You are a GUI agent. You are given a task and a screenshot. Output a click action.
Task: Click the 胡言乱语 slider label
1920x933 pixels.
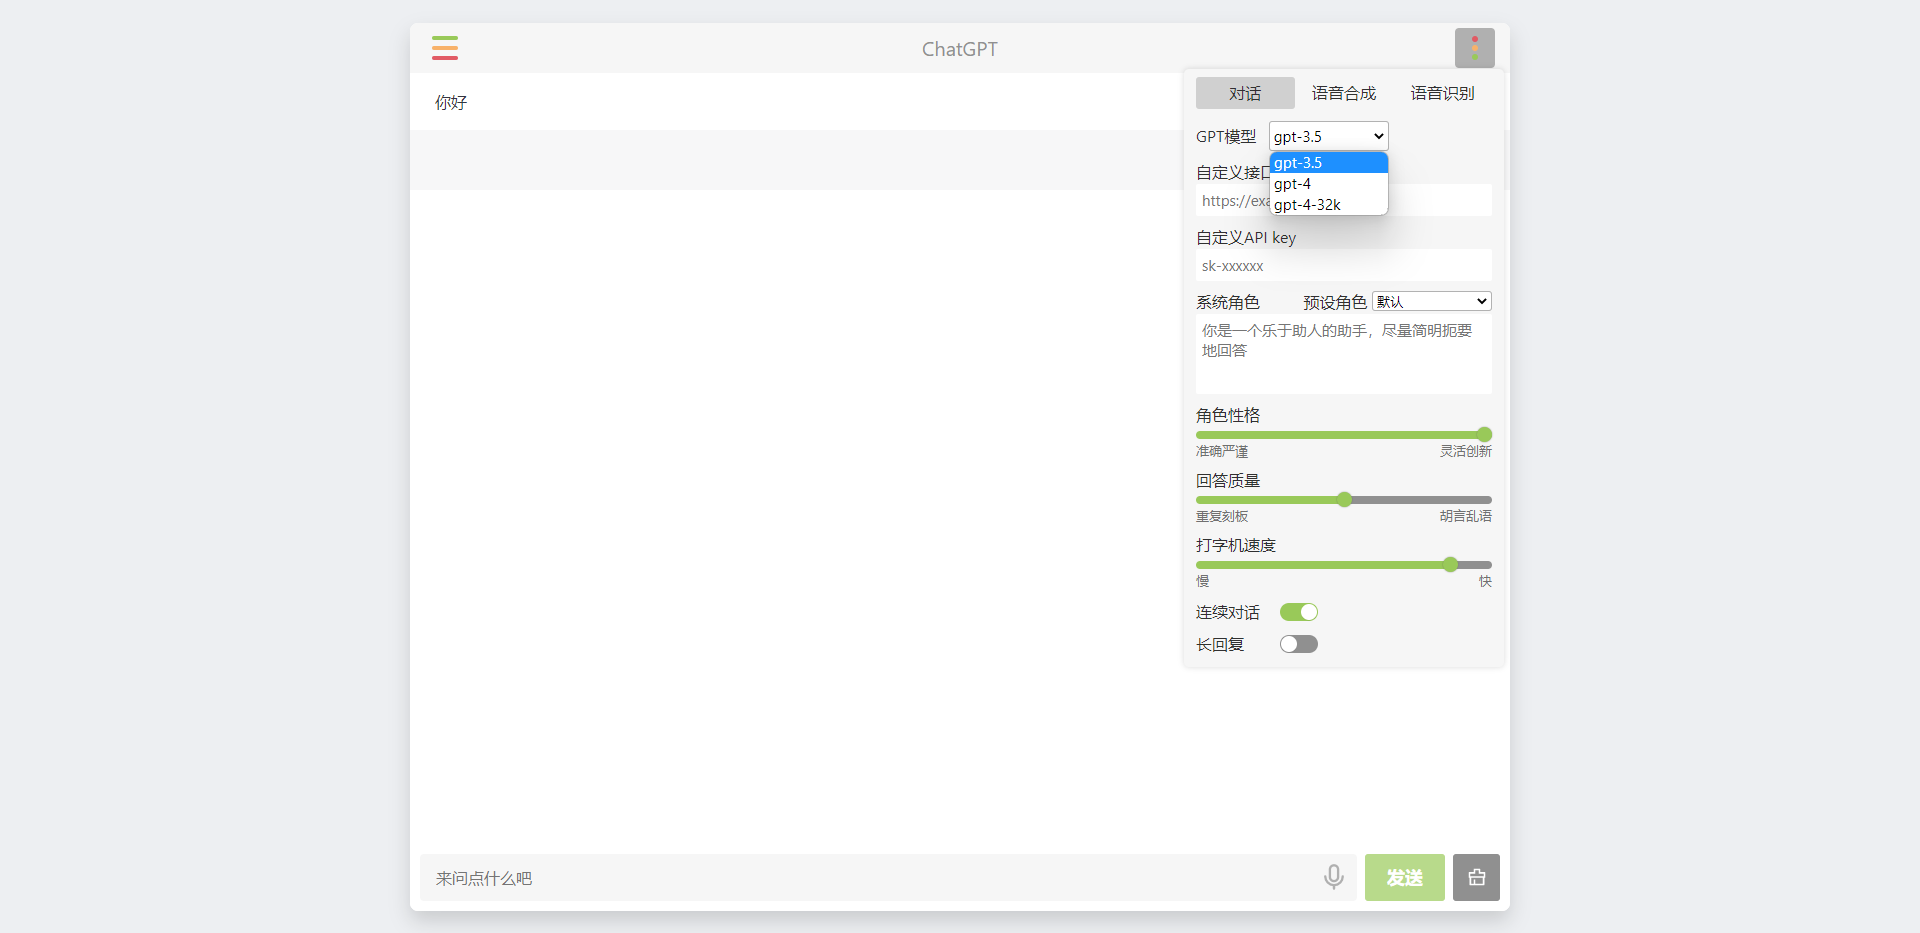tap(1465, 516)
